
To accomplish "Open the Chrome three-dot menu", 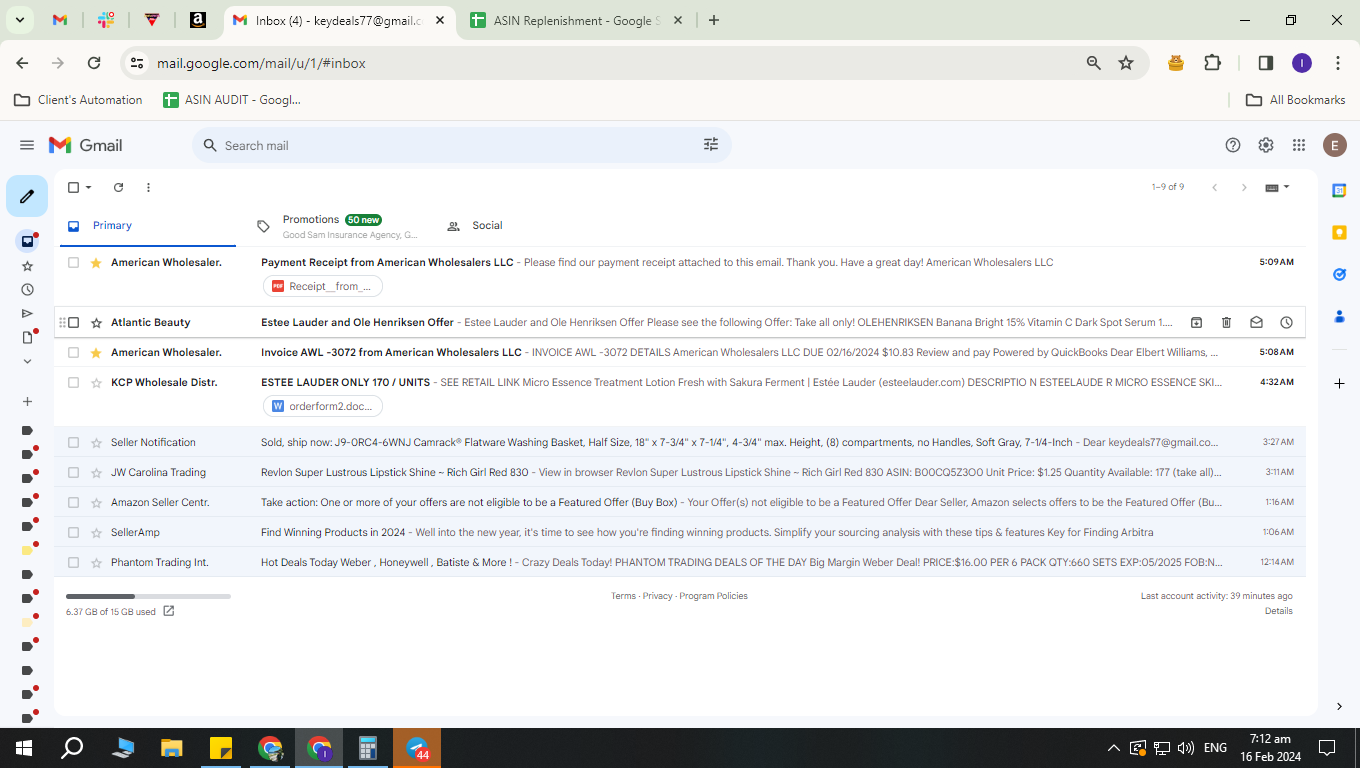I will pos(1338,63).
